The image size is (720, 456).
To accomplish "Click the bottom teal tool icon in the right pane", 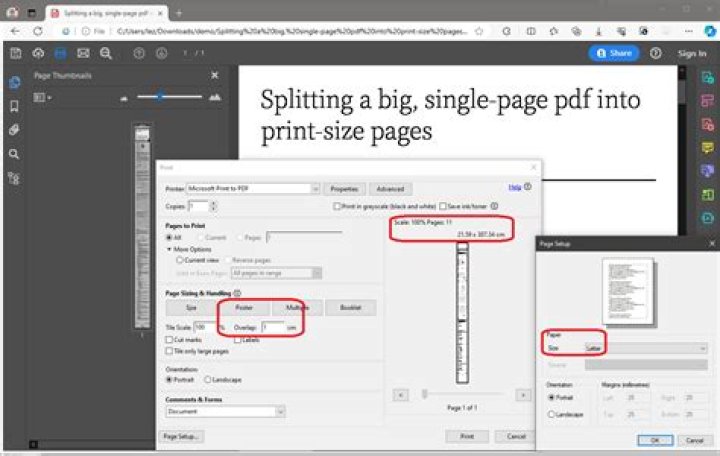I will pyautogui.click(x=708, y=218).
